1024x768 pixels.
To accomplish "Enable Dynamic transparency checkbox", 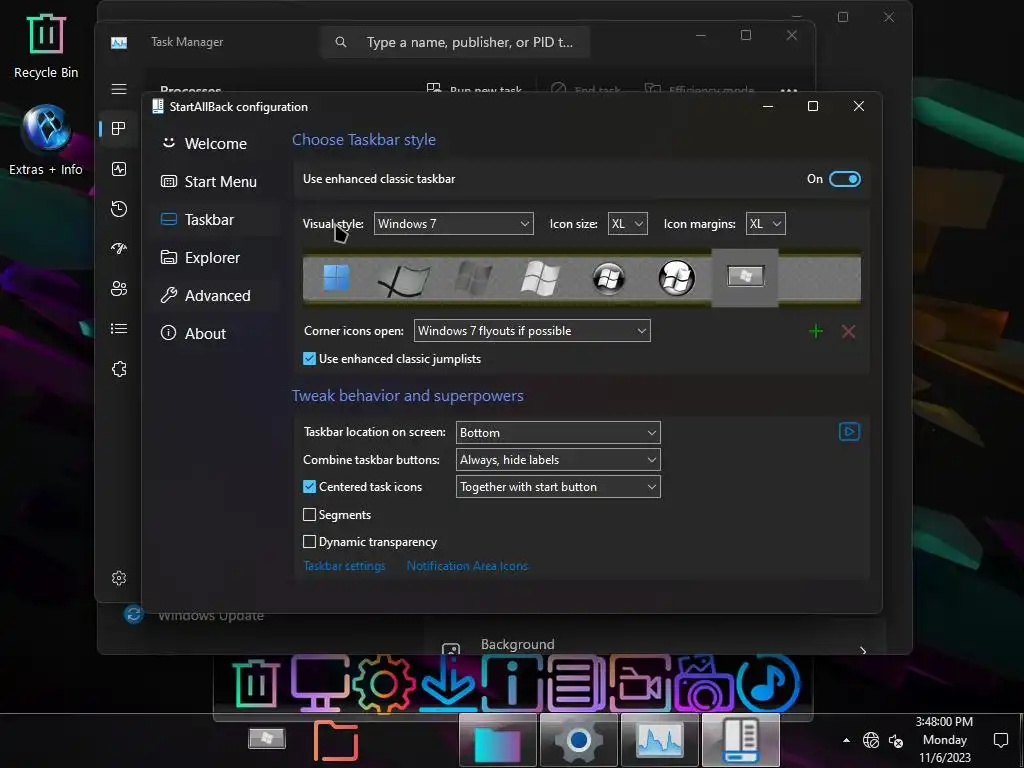I will pos(310,541).
